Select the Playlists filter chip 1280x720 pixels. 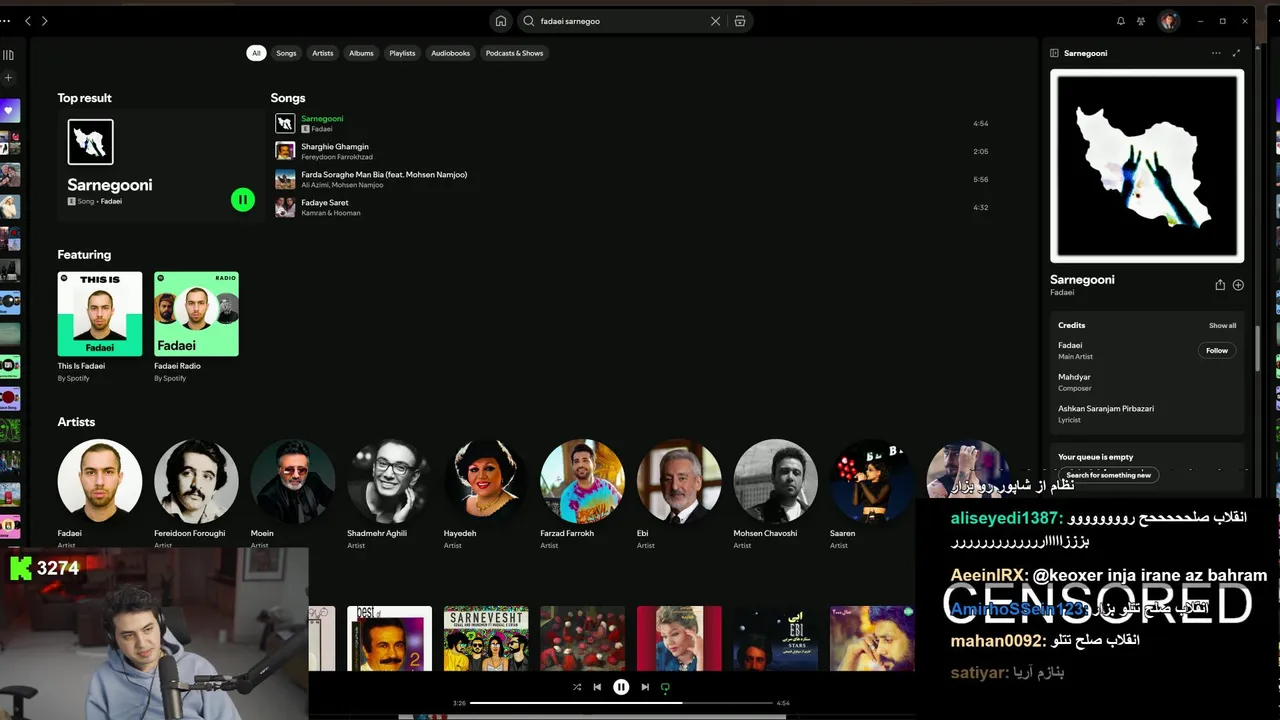tap(402, 53)
